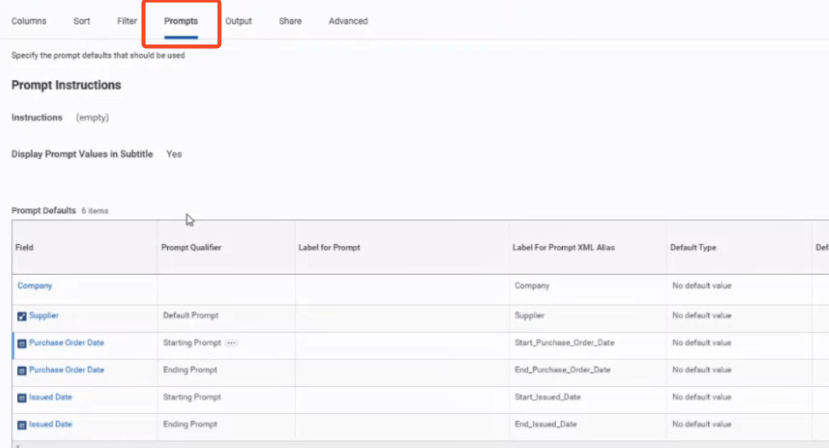Click the Instructions (empty) value

coord(93,117)
